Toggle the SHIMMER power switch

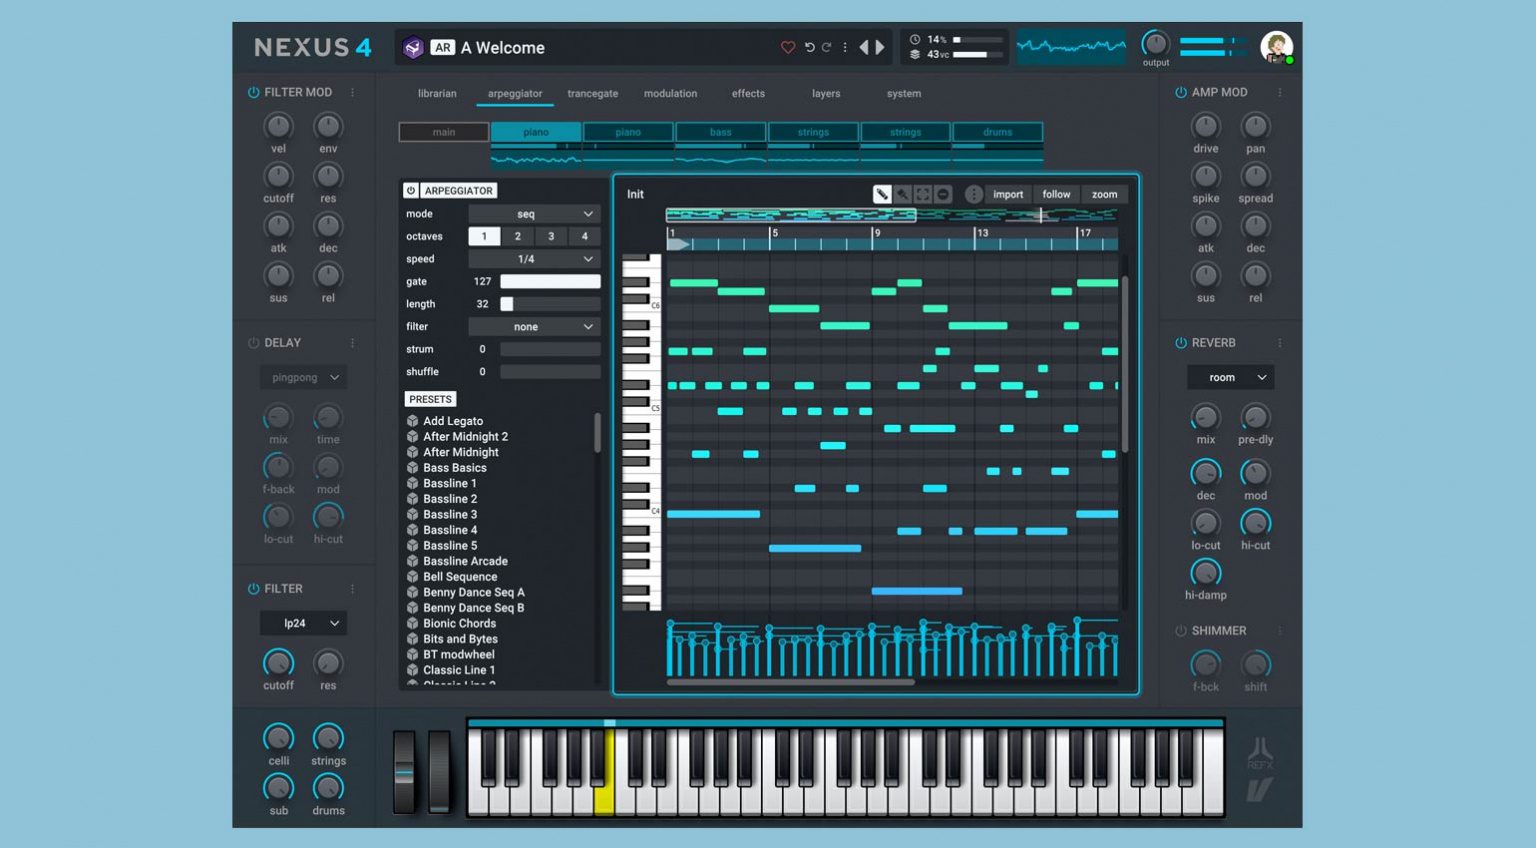point(1181,631)
